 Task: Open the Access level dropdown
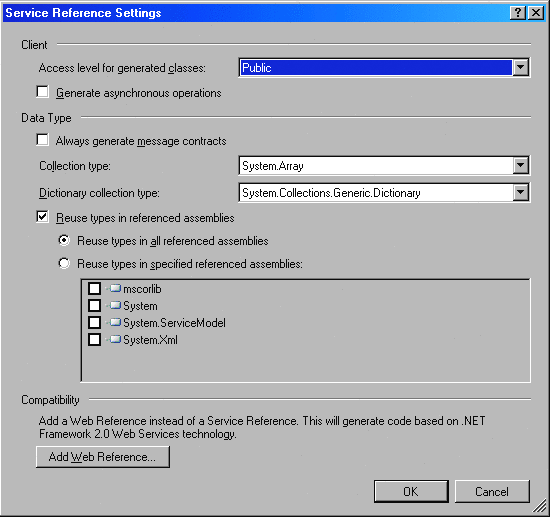[521, 67]
